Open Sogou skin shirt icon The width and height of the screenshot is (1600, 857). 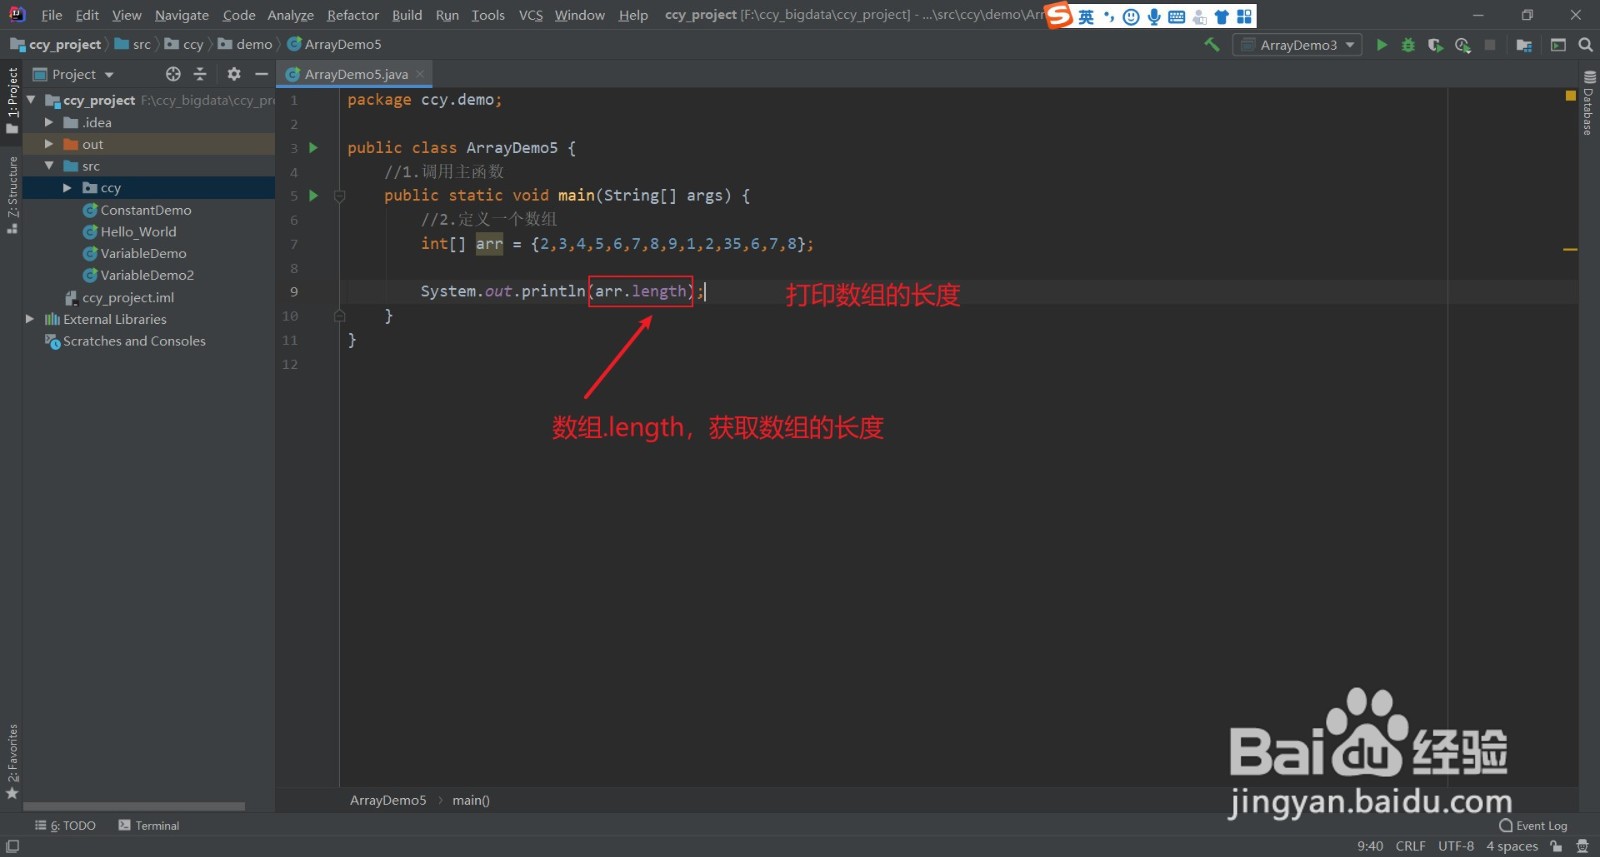1221,17
